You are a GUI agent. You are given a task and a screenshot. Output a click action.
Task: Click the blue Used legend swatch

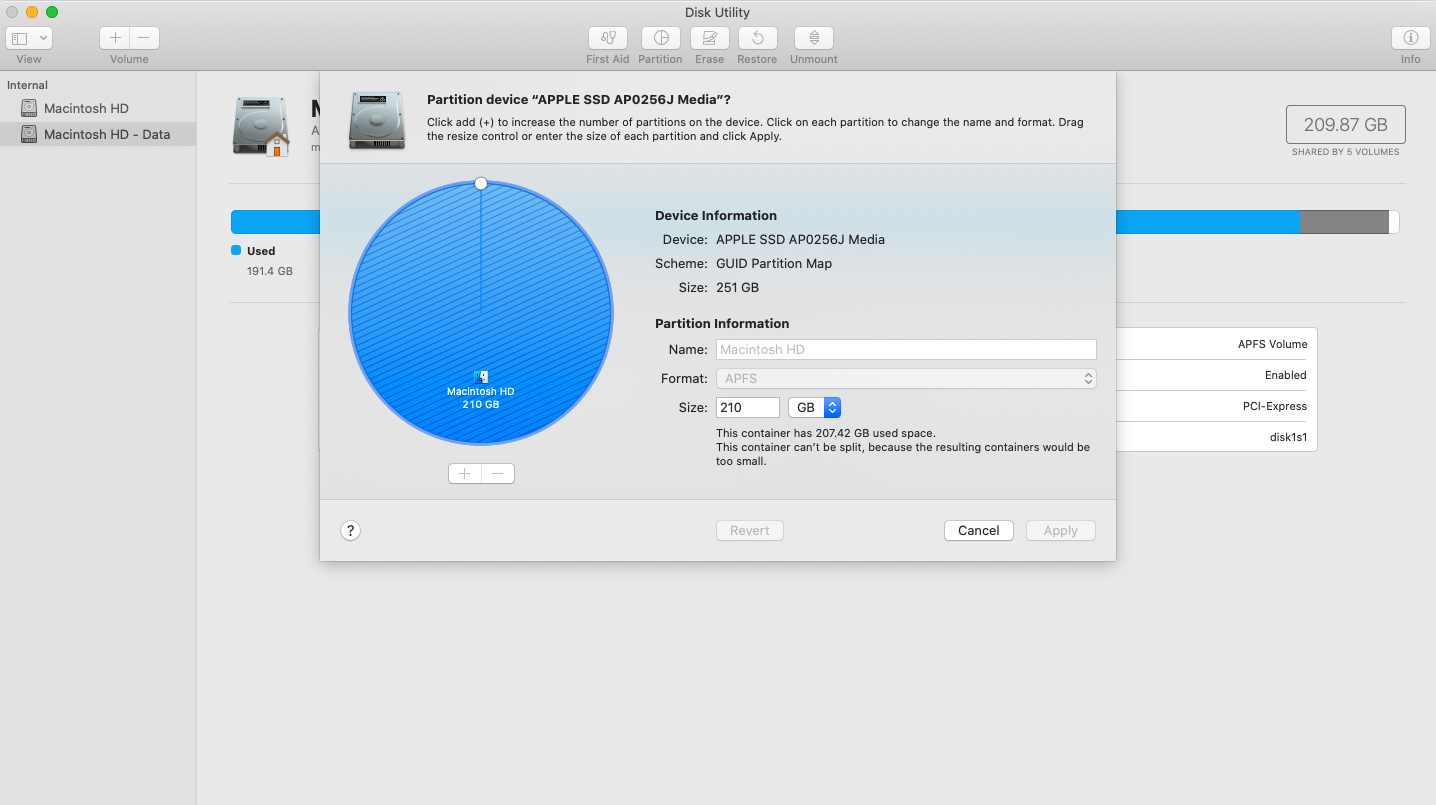tap(236, 250)
